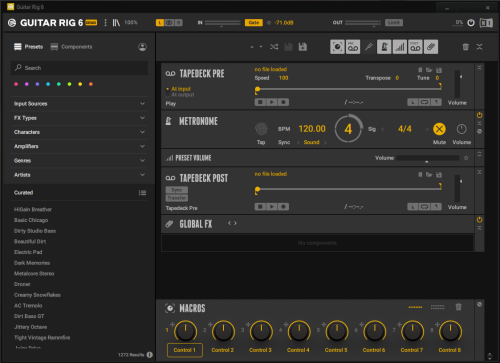Start playback on Tapedeck Post

click(x=272, y=207)
